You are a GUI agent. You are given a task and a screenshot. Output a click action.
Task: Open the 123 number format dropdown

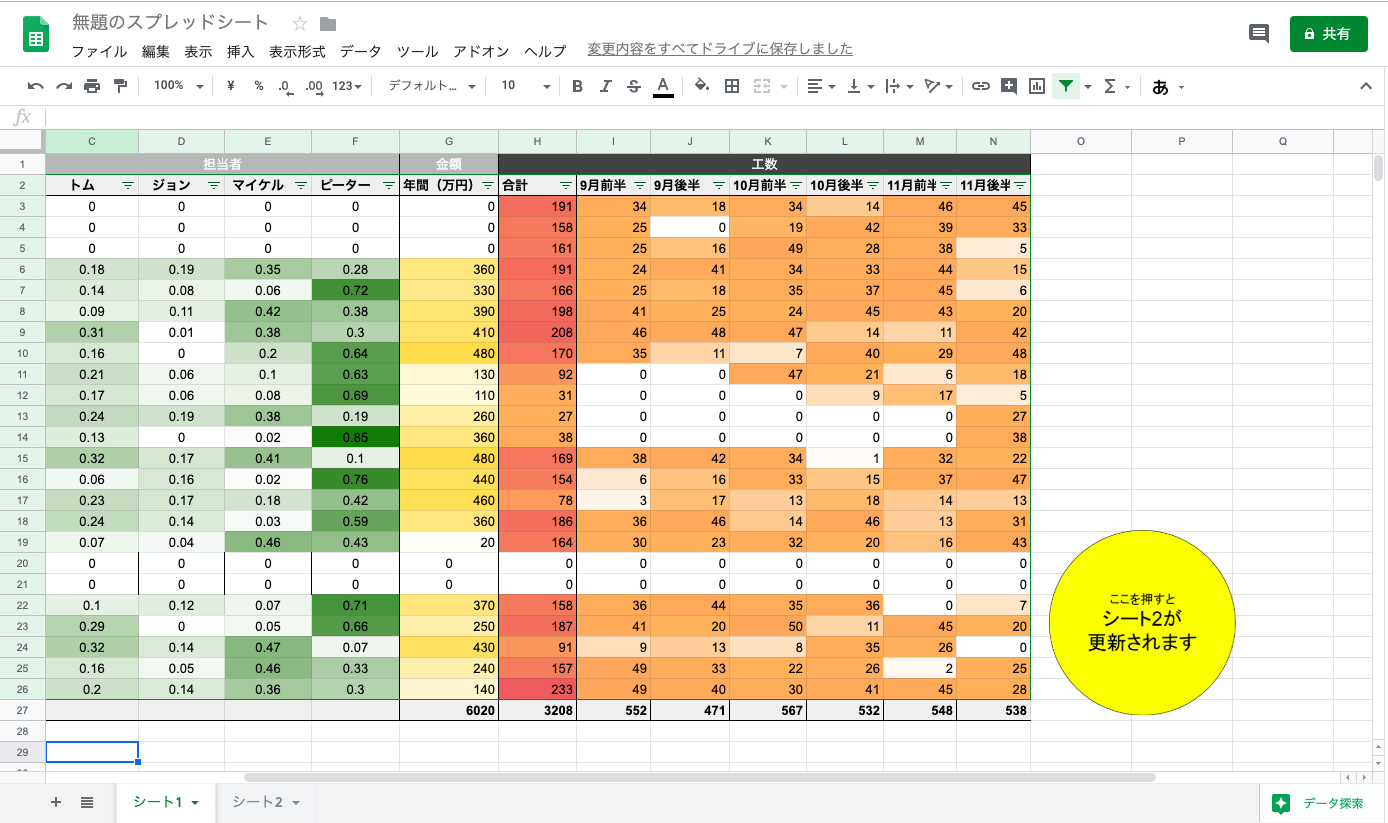point(347,86)
